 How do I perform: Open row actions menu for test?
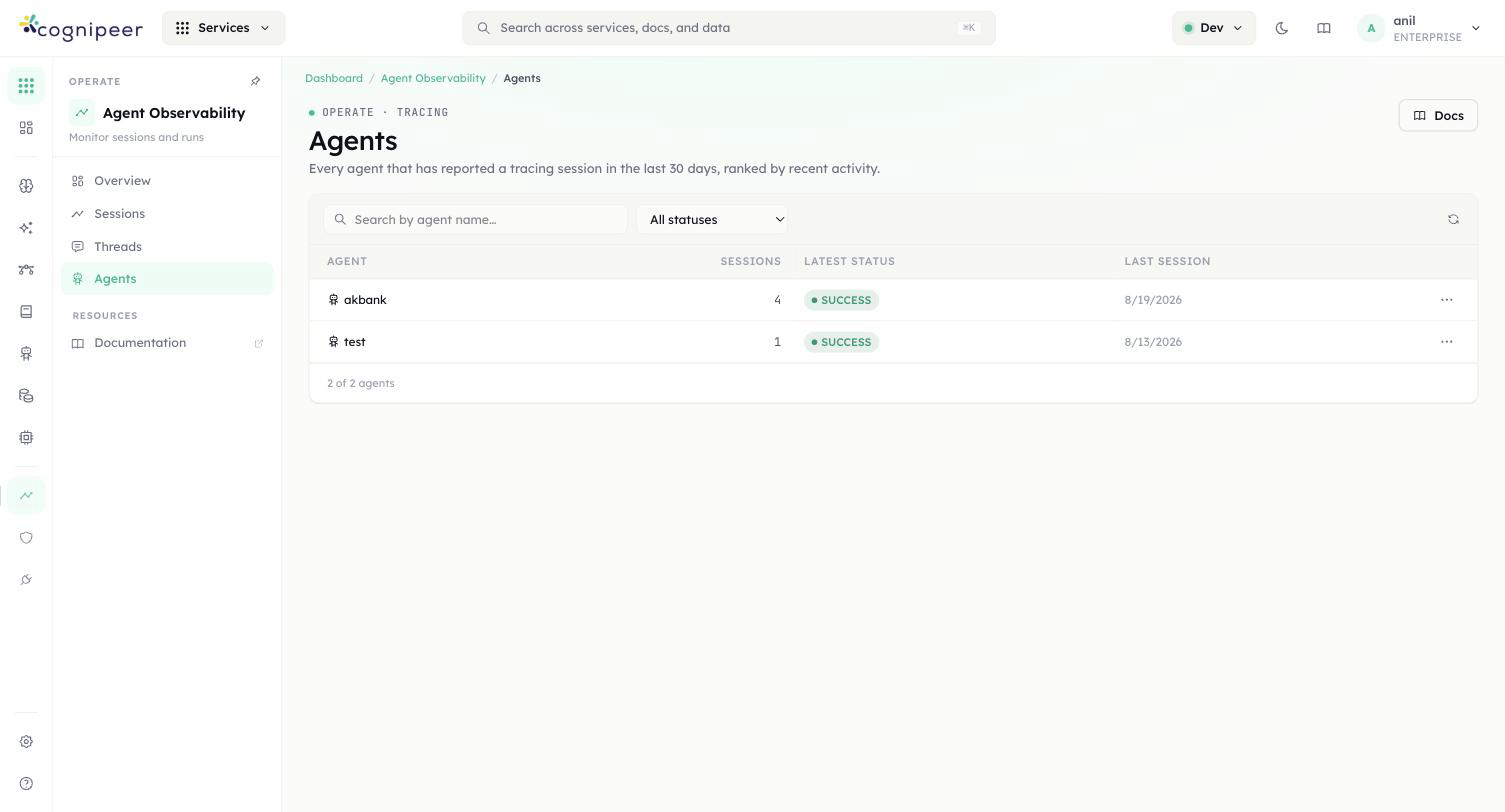pos(1446,342)
